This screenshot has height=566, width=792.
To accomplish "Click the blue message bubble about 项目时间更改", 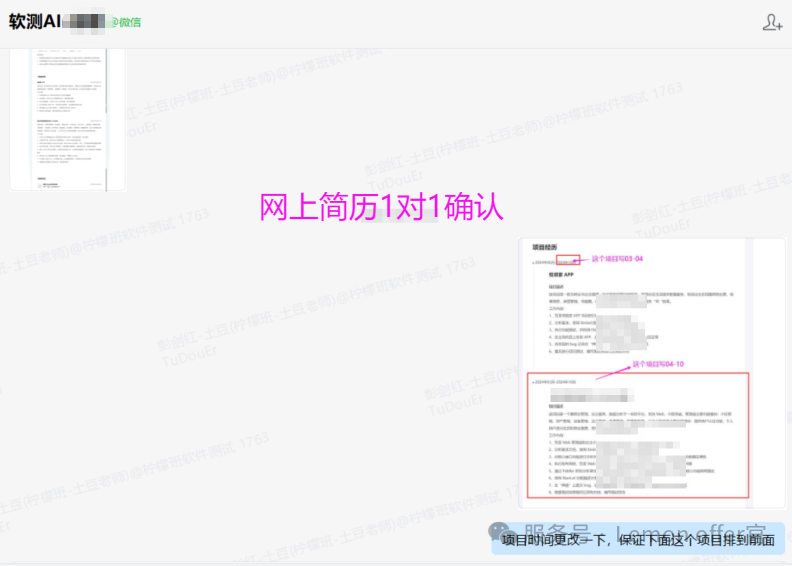I will click(x=637, y=540).
